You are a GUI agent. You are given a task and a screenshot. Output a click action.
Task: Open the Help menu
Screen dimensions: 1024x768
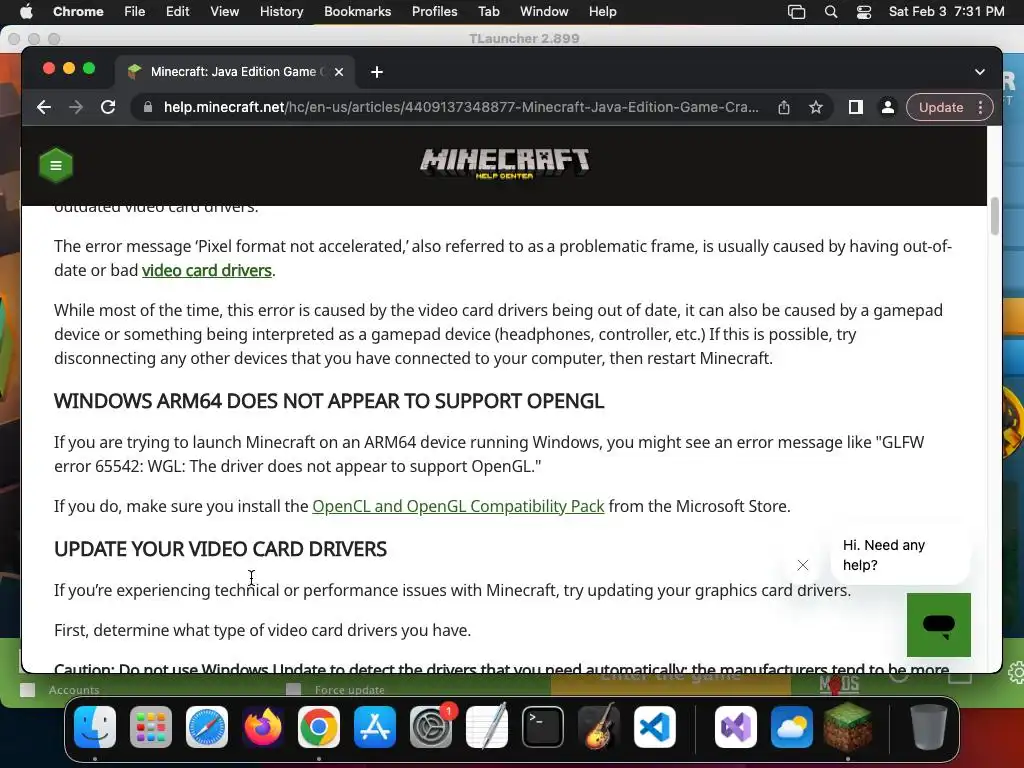click(602, 11)
